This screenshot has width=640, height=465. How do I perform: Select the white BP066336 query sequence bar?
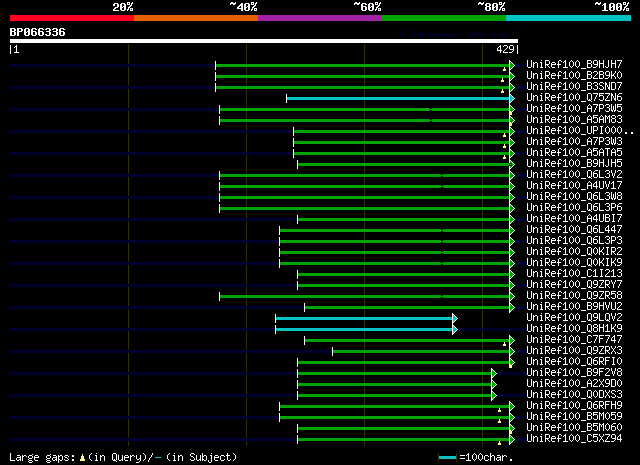pos(264,41)
